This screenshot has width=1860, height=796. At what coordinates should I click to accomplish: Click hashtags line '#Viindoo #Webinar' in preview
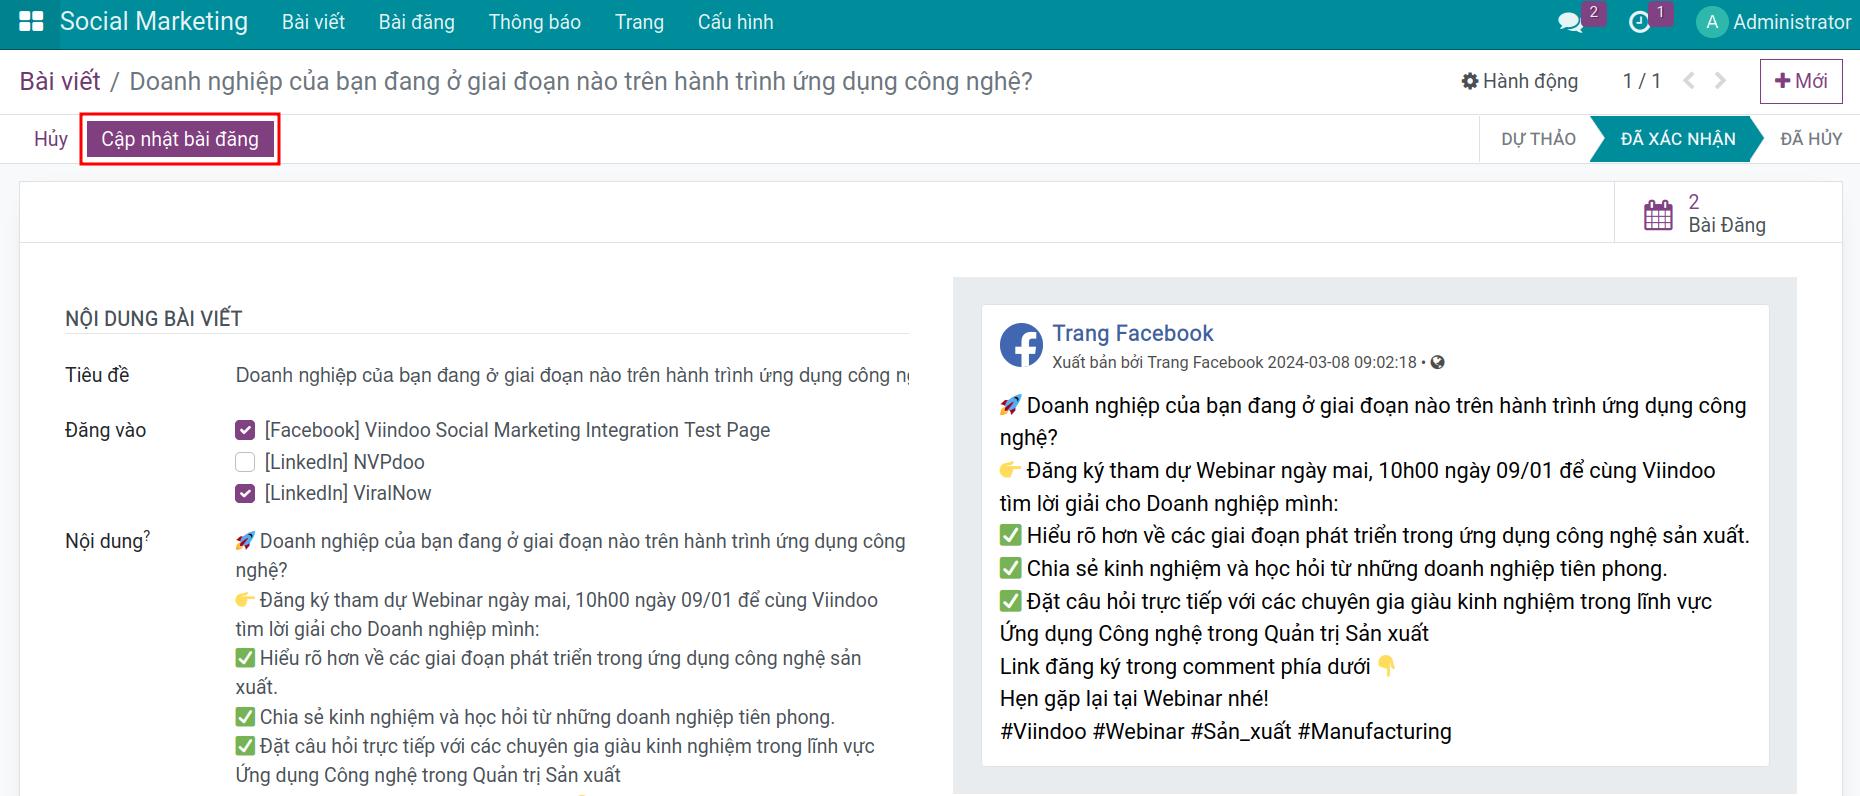tap(1225, 731)
